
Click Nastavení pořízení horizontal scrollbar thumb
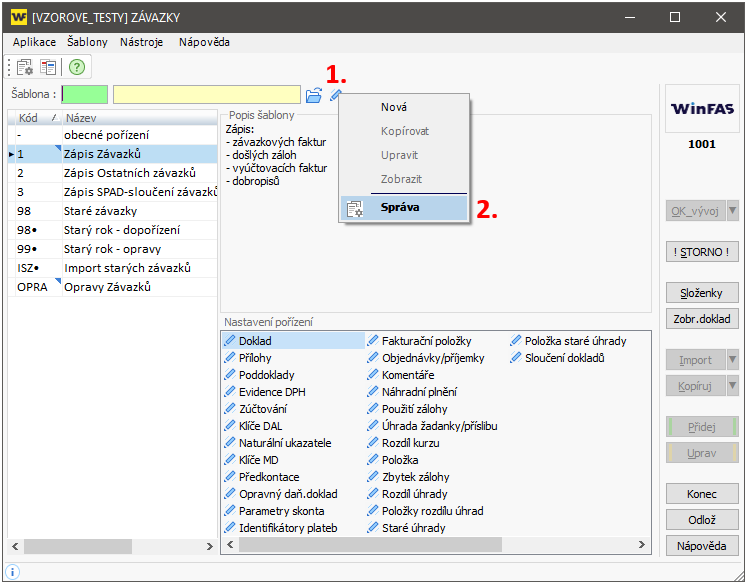coord(371,544)
